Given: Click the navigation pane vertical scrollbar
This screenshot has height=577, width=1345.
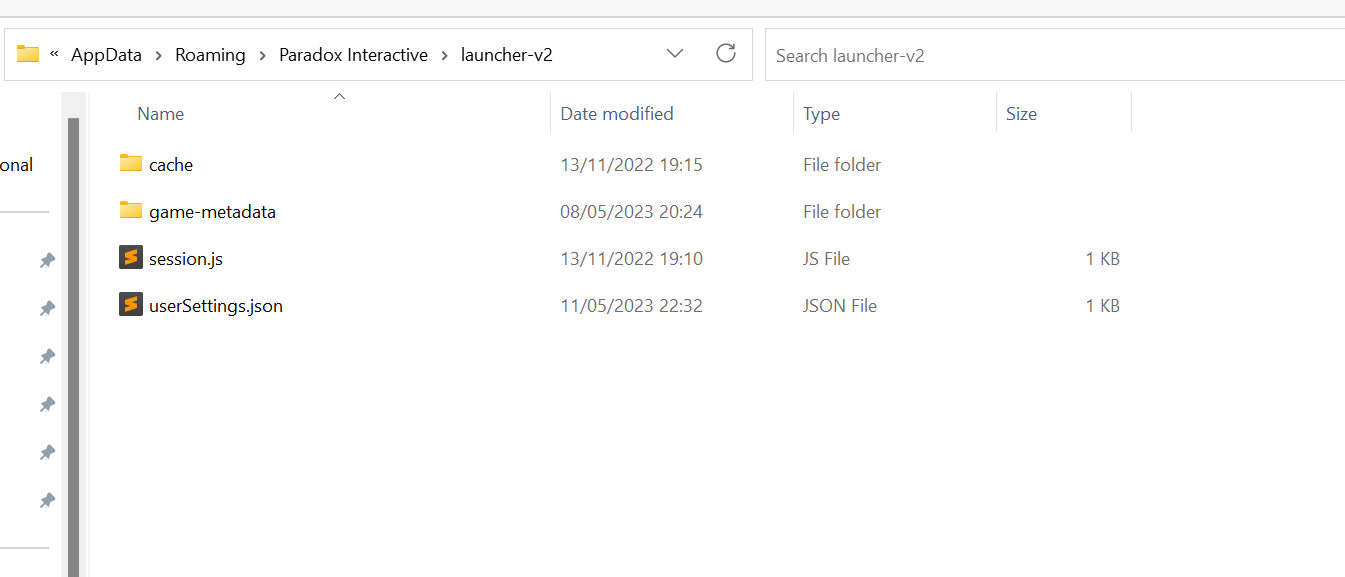Looking at the screenshot, I should coord(73,340).
